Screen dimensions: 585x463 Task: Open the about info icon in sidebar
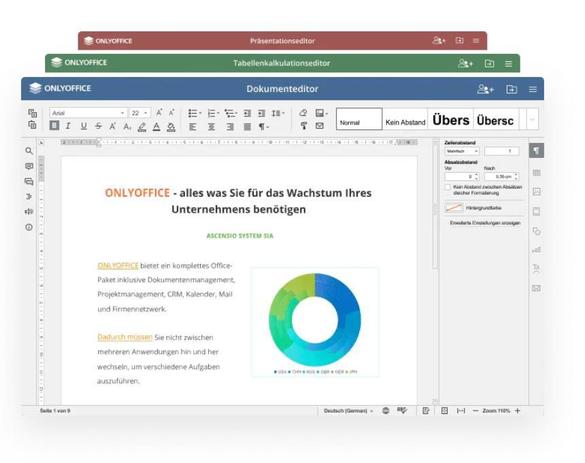tap(29, 227)
